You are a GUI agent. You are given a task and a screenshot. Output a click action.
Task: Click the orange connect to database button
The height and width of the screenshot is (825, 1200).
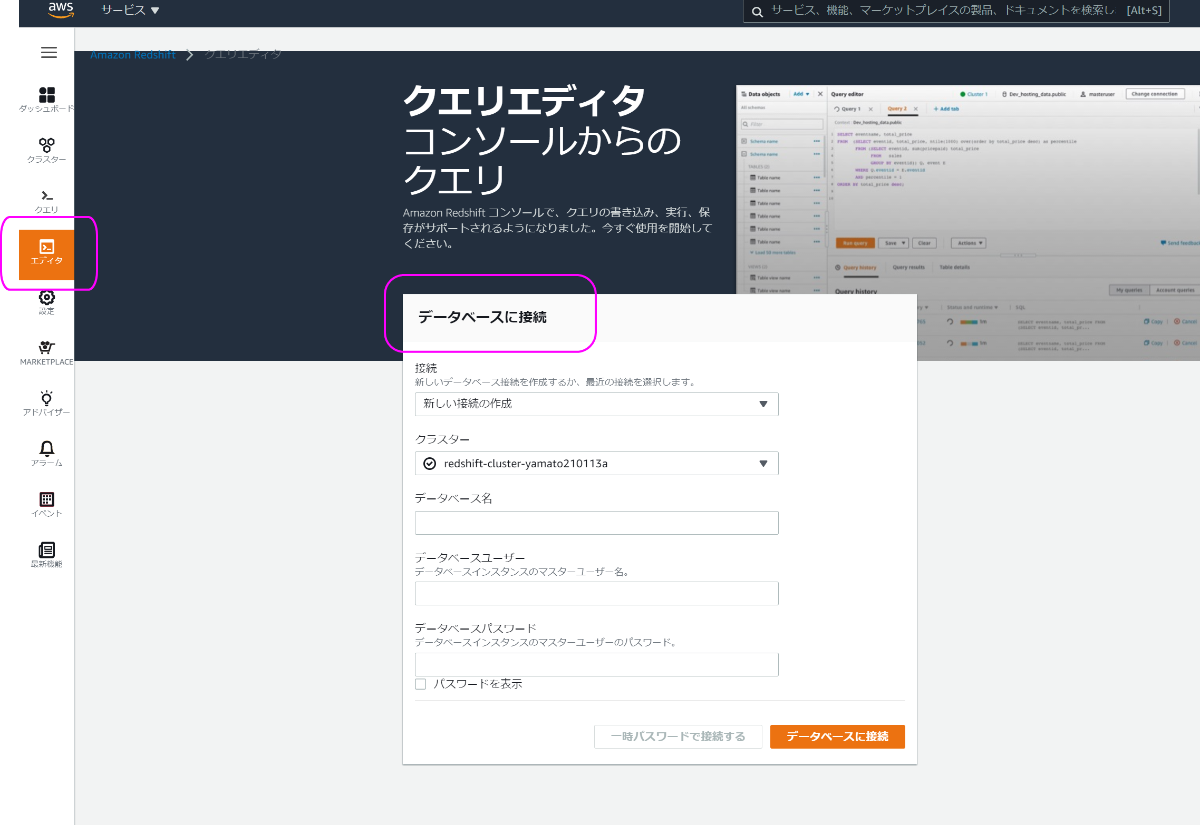coord(837,737)
